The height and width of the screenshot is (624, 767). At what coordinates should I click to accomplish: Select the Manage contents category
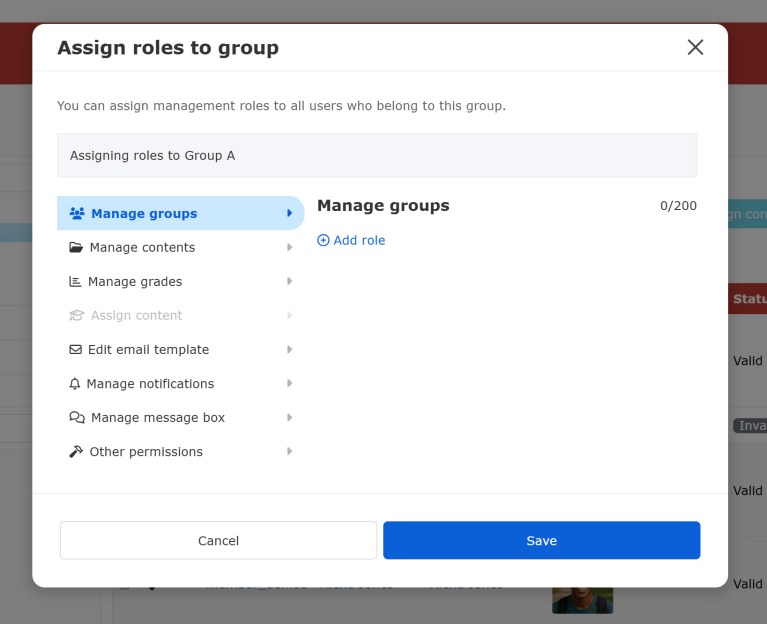(180, 247)
